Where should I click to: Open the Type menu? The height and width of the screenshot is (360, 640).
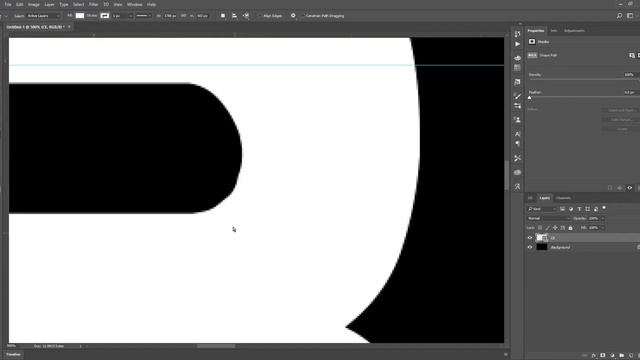coord(64,4)
